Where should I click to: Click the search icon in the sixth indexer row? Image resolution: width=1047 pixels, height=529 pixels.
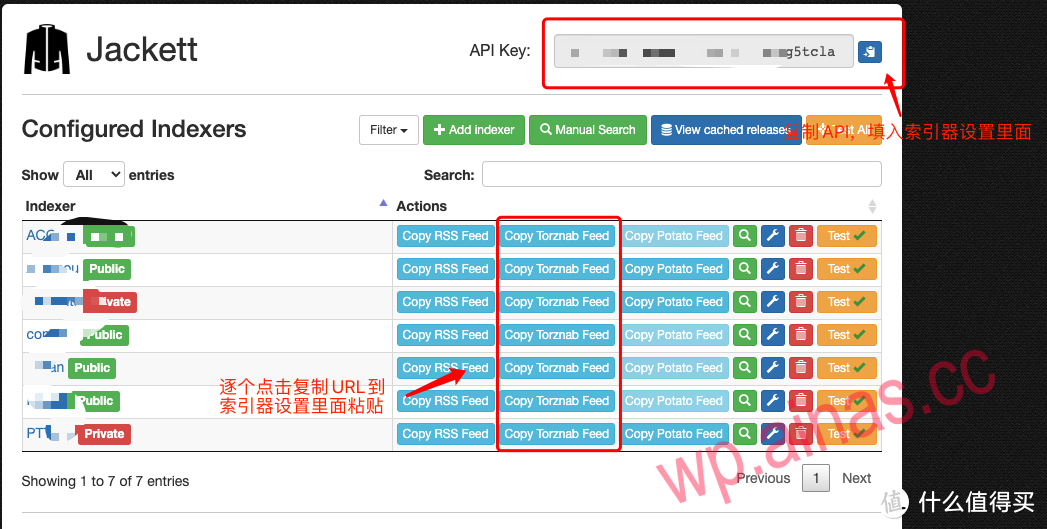745,401
